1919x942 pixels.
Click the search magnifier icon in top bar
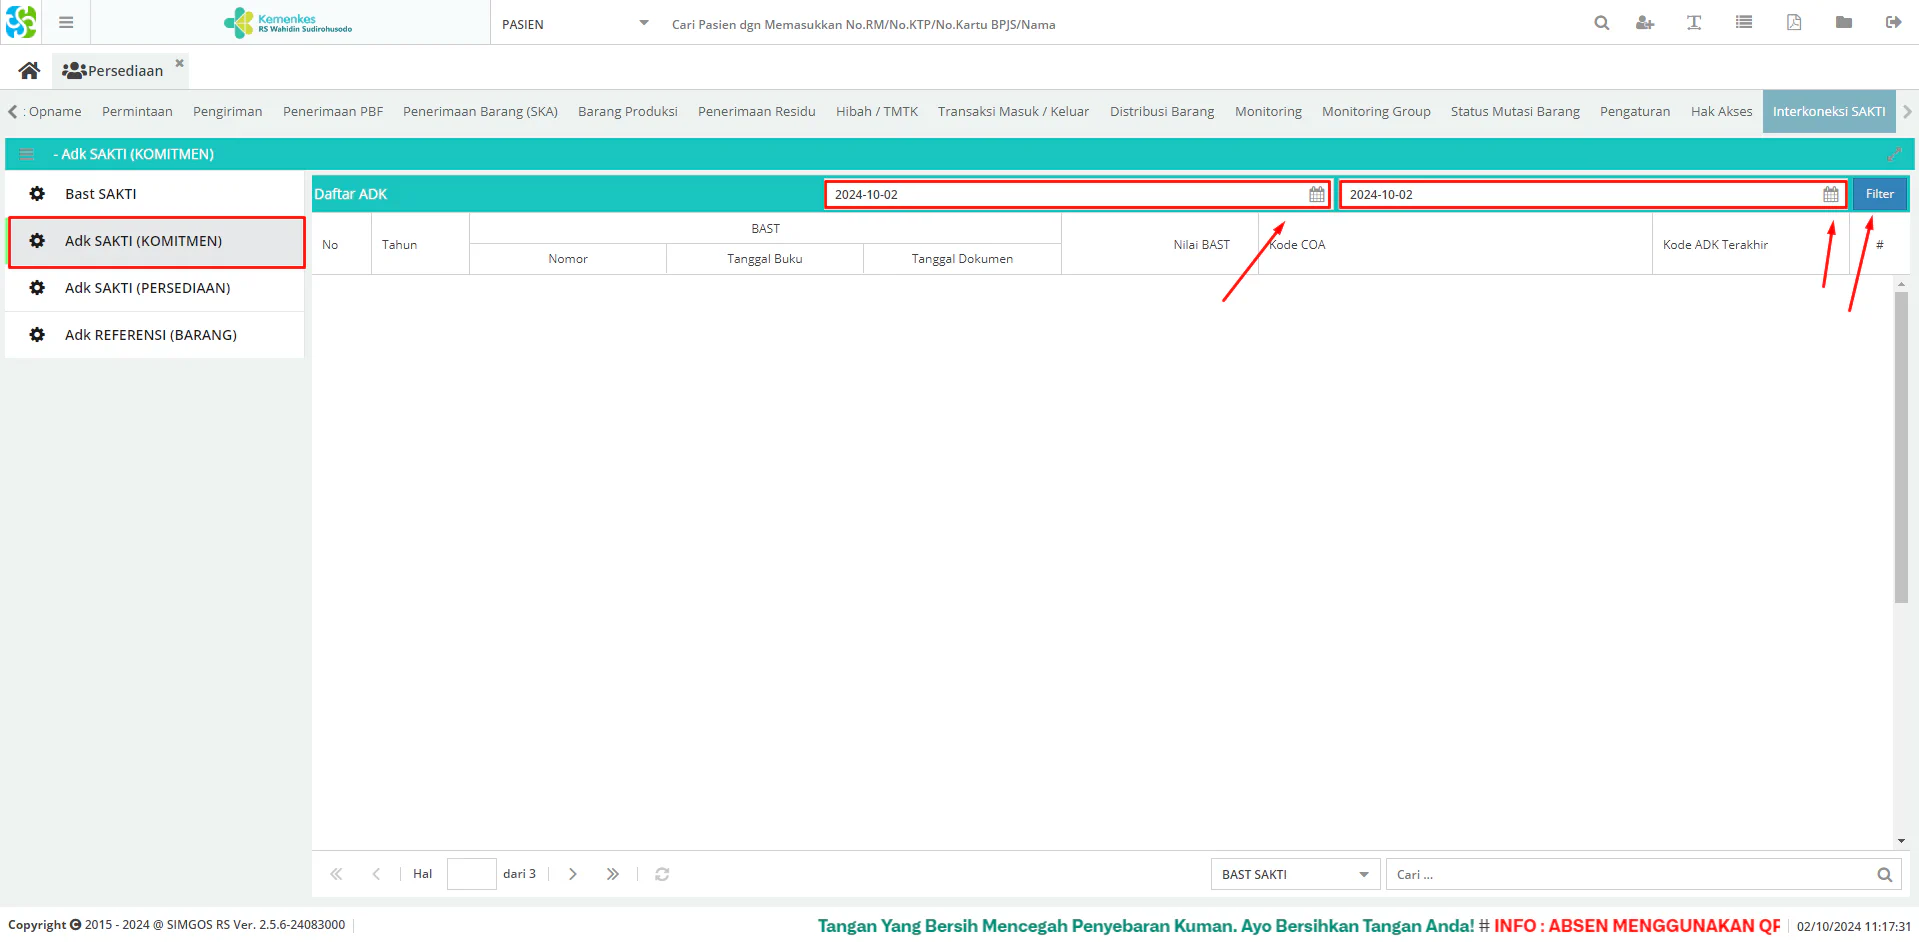1601,23
